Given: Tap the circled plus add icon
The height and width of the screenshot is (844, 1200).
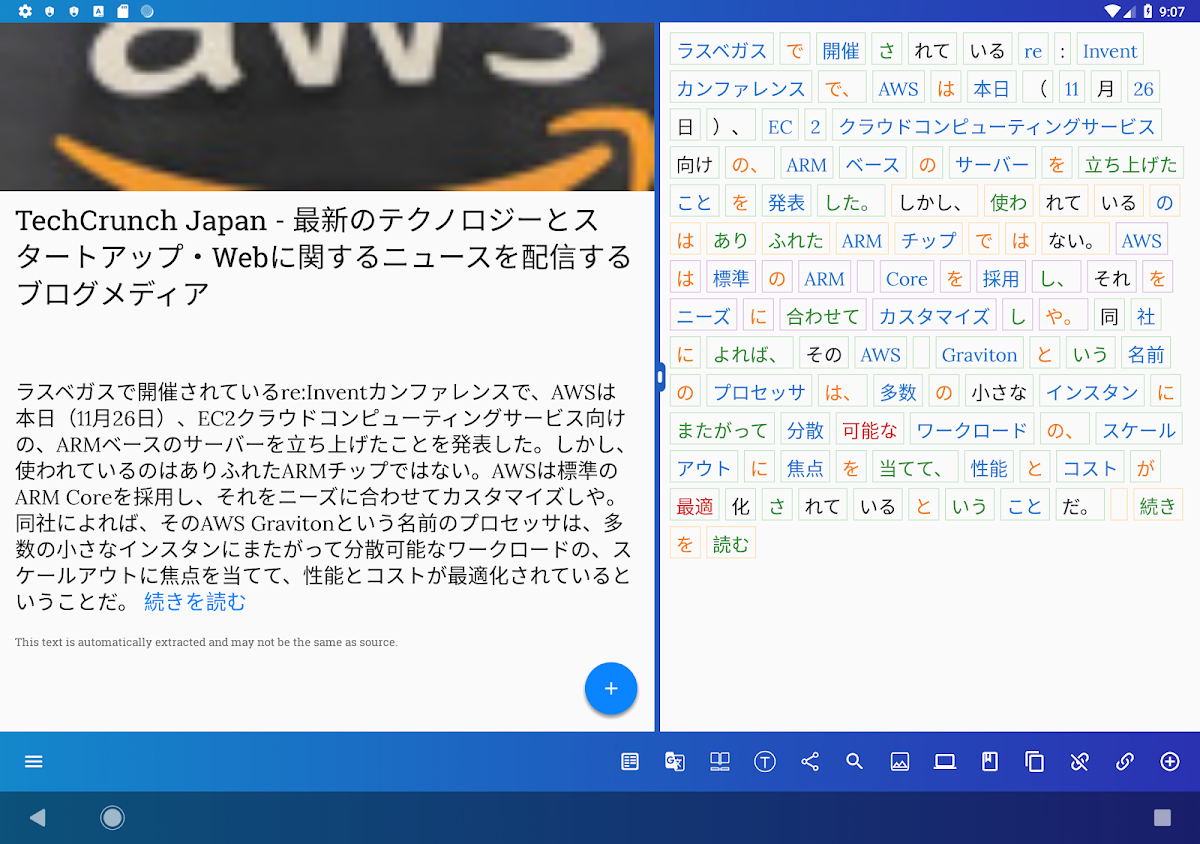Looking at the screenshot, I should (x=1170, y=762).
